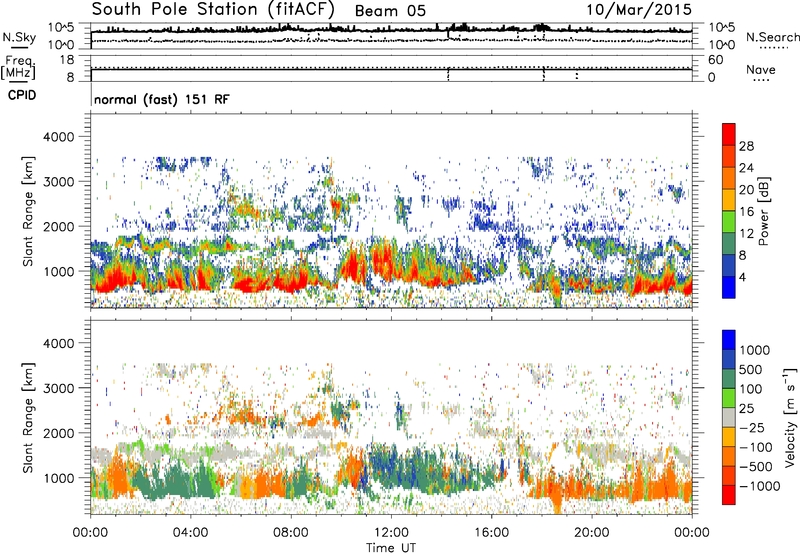Image resolution: width=800 pixels, height=554 pixels.
Task: Select the 'Beam 05' label
Action: [390, 11]
